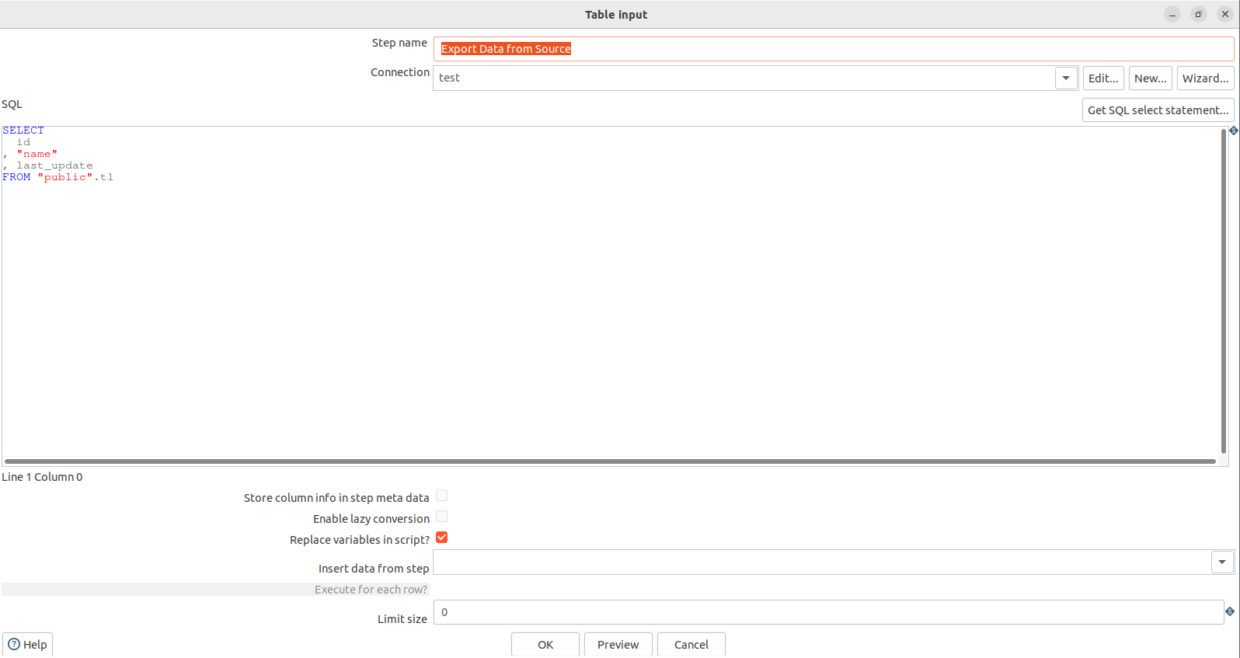Edit the test connection
This screenshot has width=1240, height=658.
(x=1103, y=77)
